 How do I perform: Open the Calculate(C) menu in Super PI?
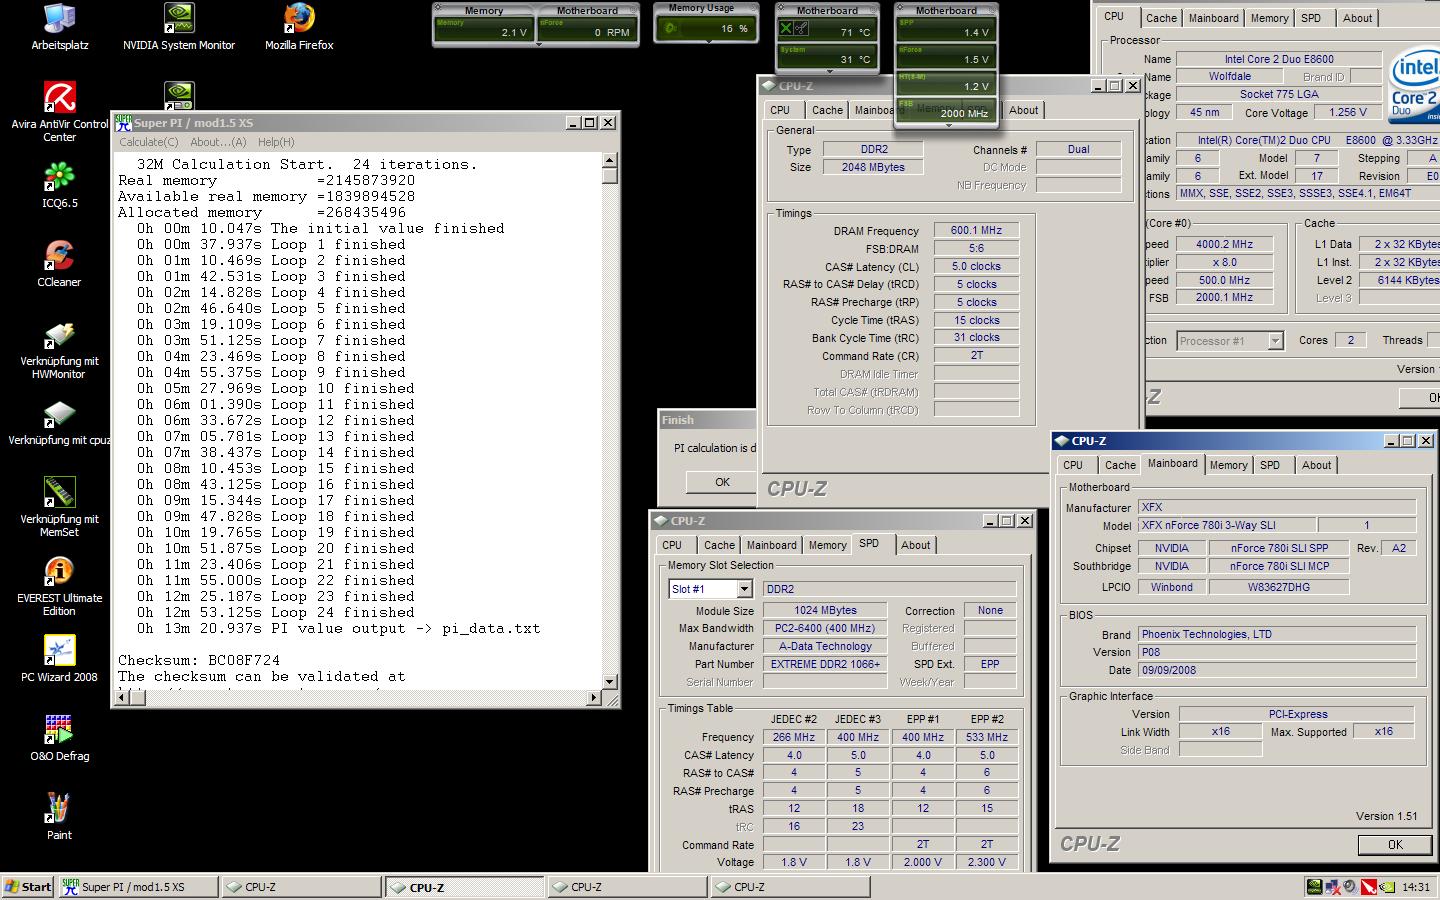coord(149,142)
